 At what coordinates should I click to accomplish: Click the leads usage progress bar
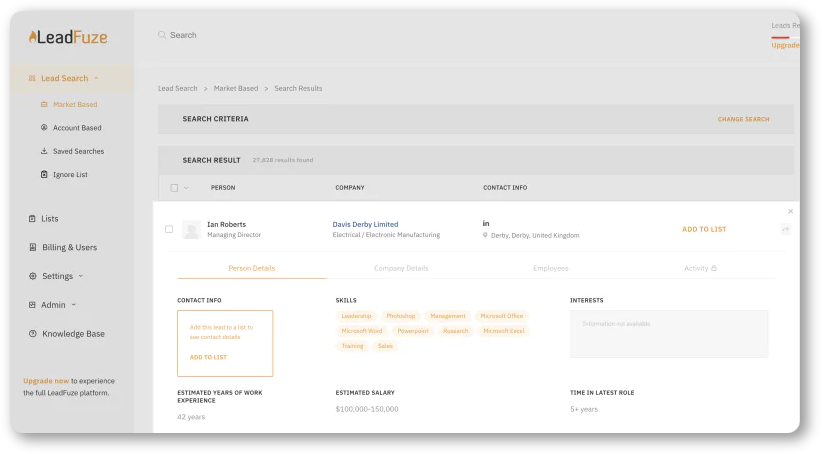785,37
